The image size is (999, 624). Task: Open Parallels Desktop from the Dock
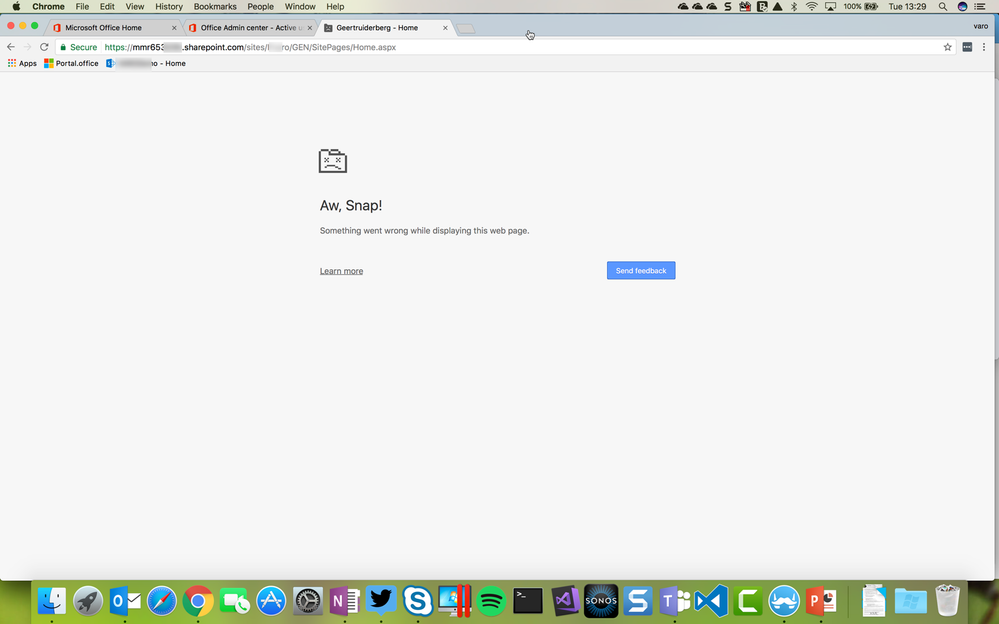click(454, 601)
